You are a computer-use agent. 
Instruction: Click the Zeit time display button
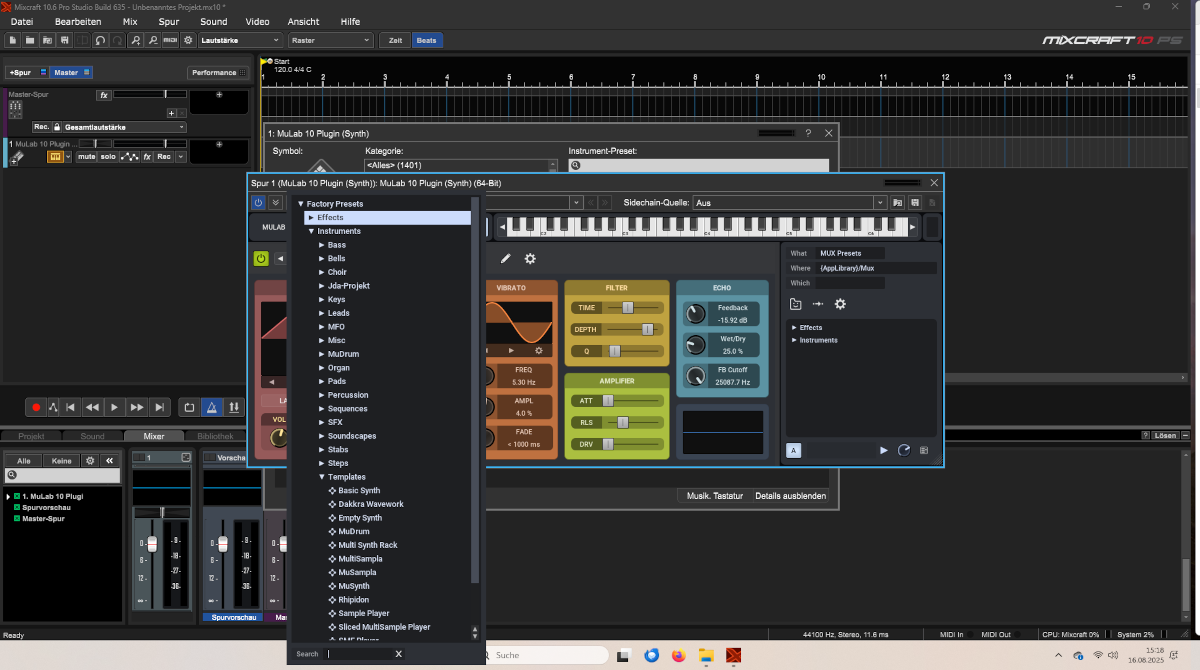(x=396, y=41)
